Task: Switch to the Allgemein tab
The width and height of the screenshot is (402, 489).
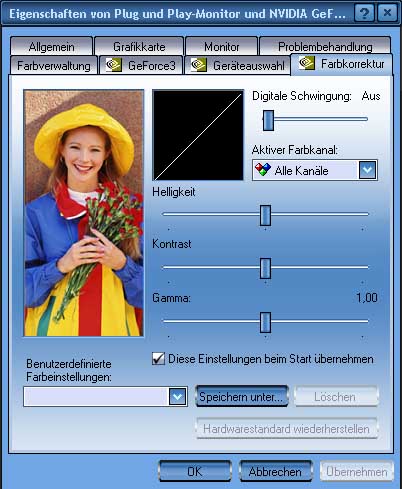Action: coord(51,46)
